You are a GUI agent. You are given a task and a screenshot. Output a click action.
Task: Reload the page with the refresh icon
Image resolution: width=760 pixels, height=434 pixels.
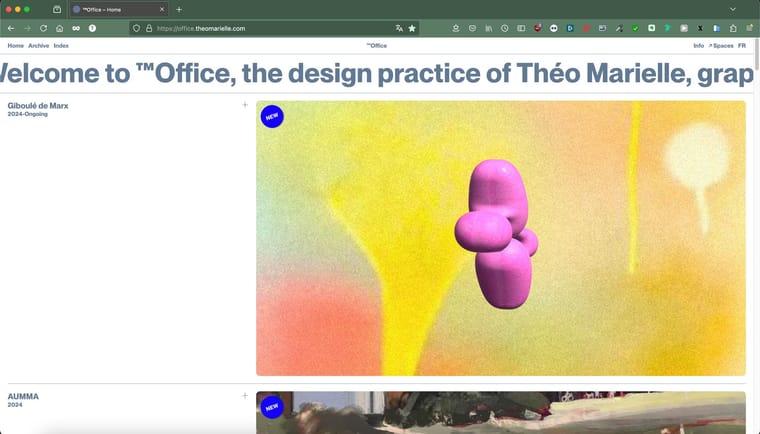[x=43, y=29]
